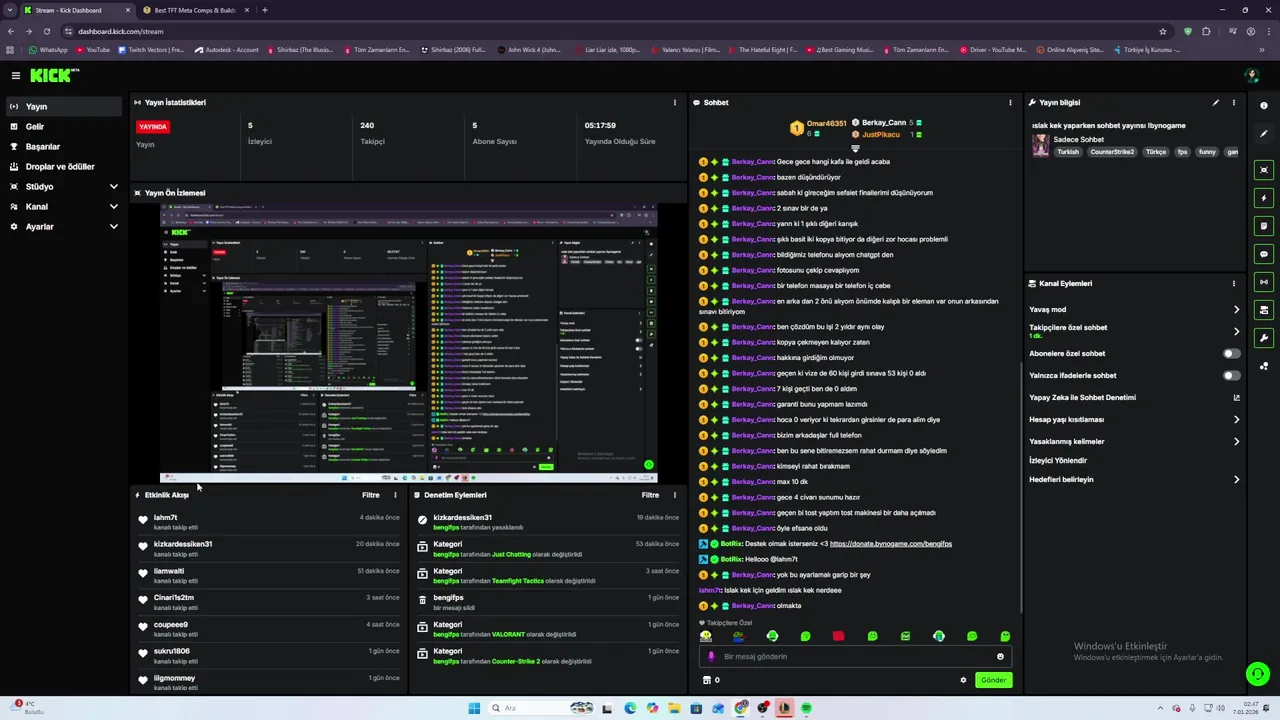Open Filtre in Denetim Eylemleri panel
This screenshot has height=720, width=1280.
click(650, 495)
